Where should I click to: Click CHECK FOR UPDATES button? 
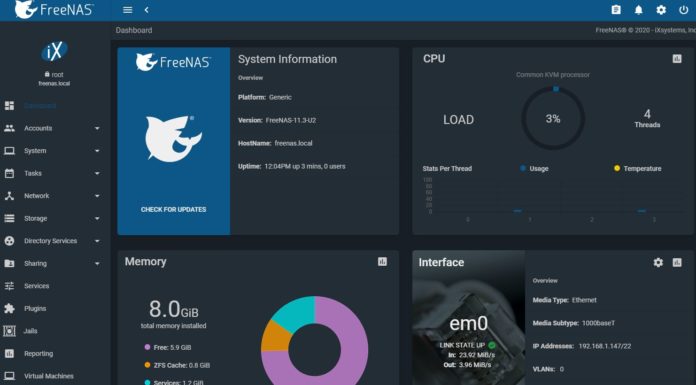[x=174, y=209]
